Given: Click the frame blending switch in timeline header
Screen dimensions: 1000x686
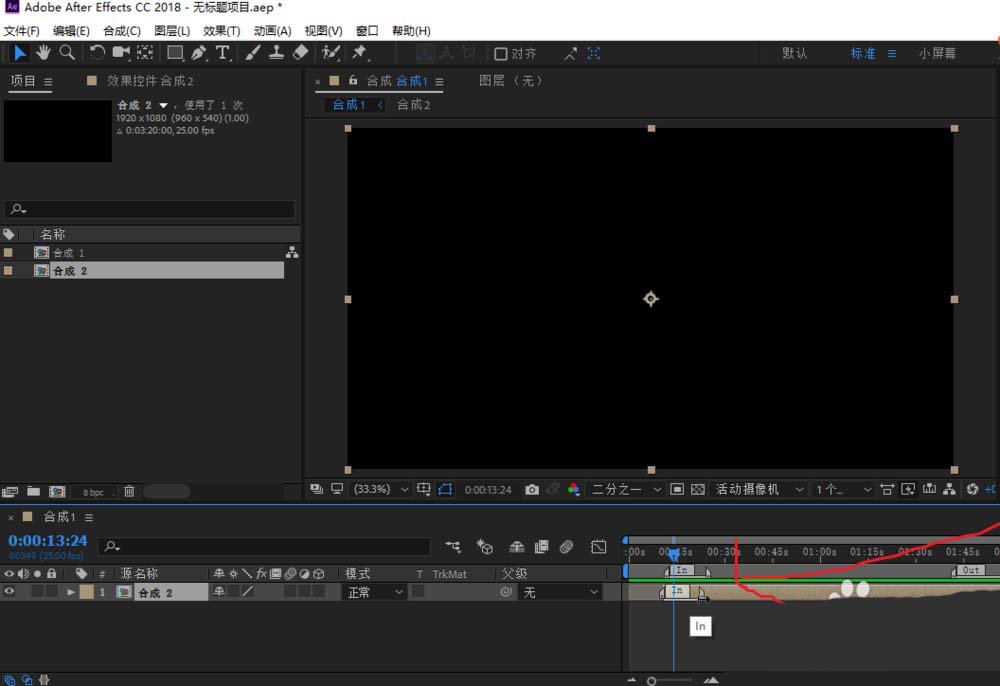Looking at the screenshot, I should click(x=541, y=546).
